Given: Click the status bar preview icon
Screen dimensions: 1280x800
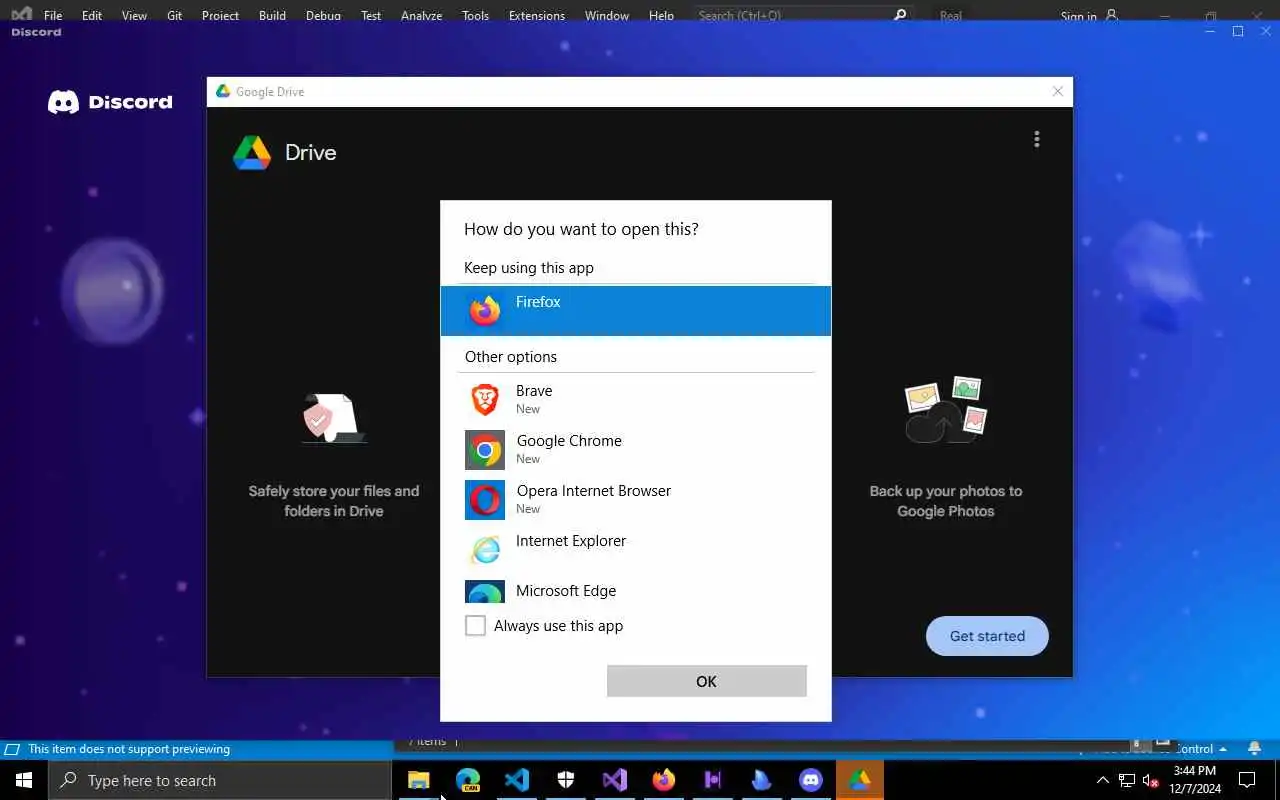Looking at the screenshot, I should pos(12,749).
